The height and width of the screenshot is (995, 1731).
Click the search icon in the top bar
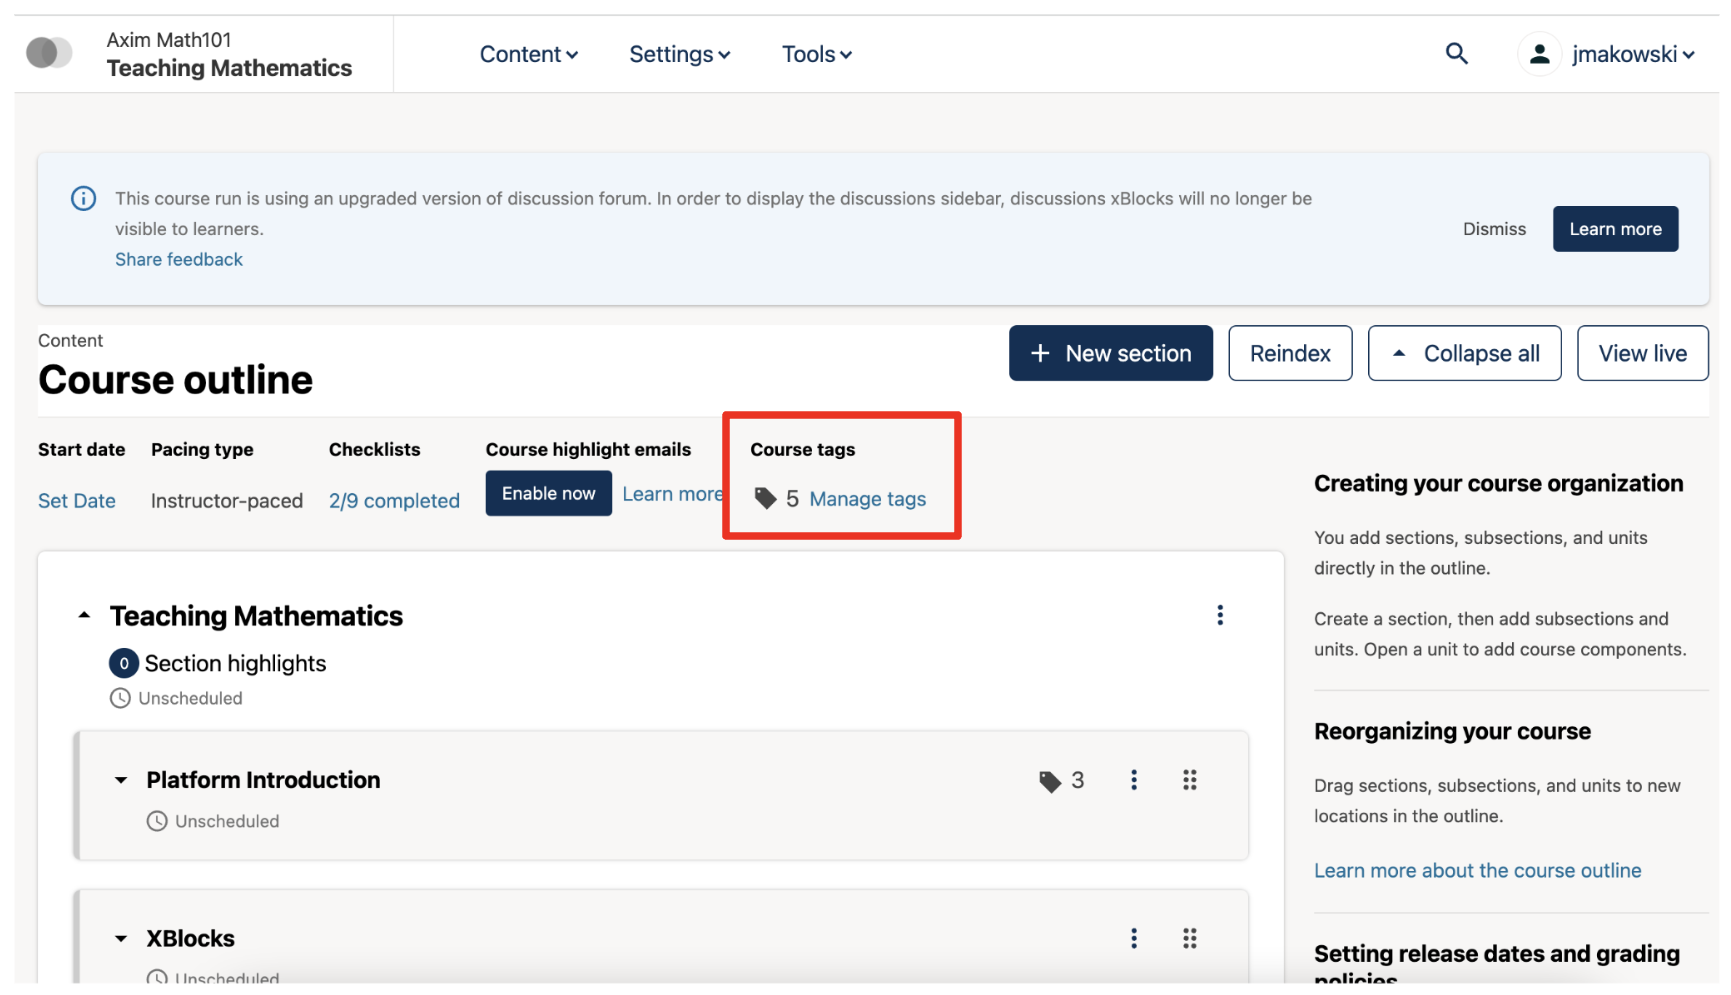pos(1457,54)
